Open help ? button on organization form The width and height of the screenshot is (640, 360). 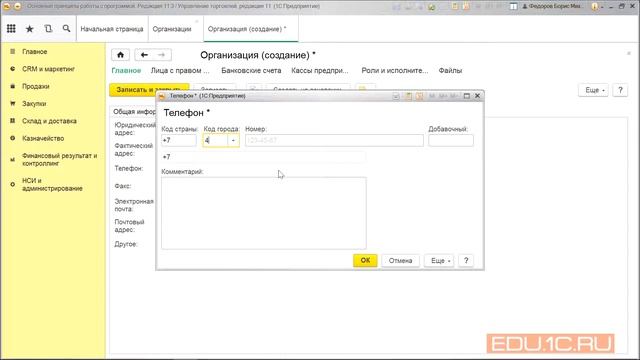(620, 90)
